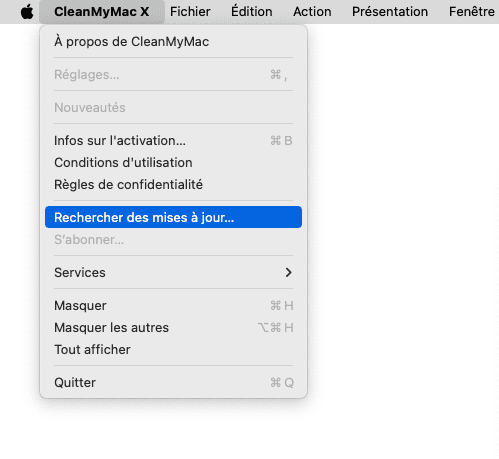Open the Fichier menu
Screen dimensions: 499x459
click(x=190, y=12)
